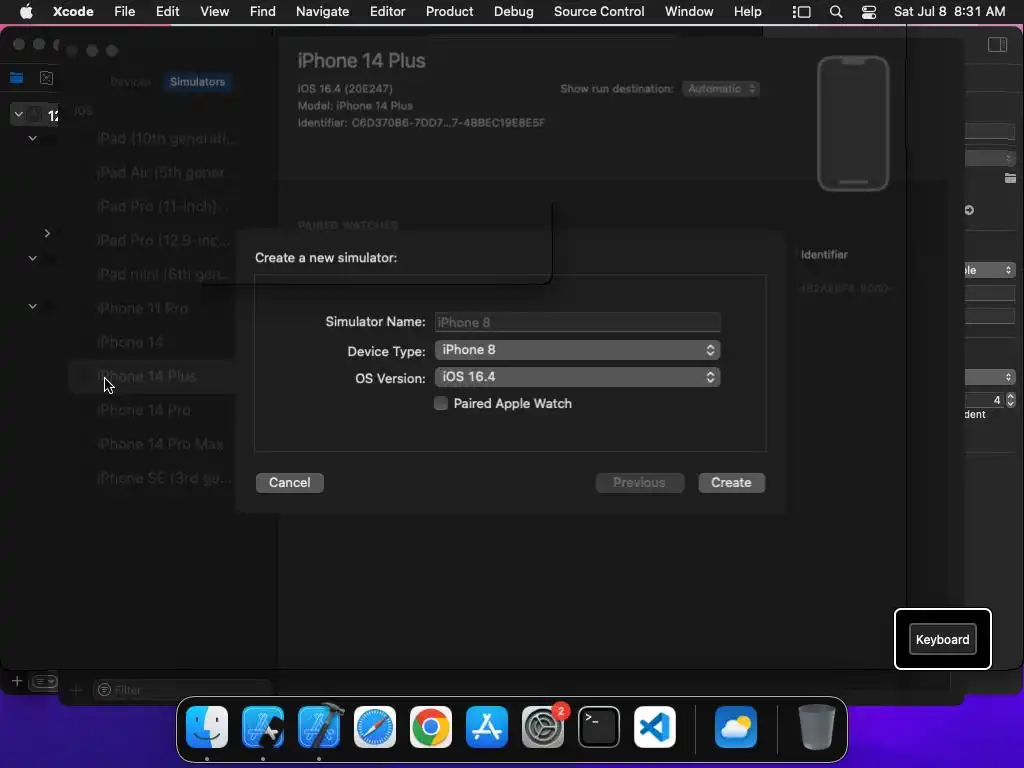1024x768 pixels.
Task: Open the Source Control menu
Action: pyautogui.click(x=599, y=11)
